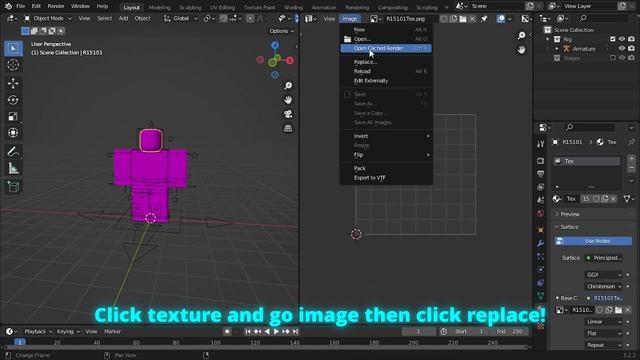Select the Annotate tool
Viewport: 640px width, 360px height.
tap(13, 151)
